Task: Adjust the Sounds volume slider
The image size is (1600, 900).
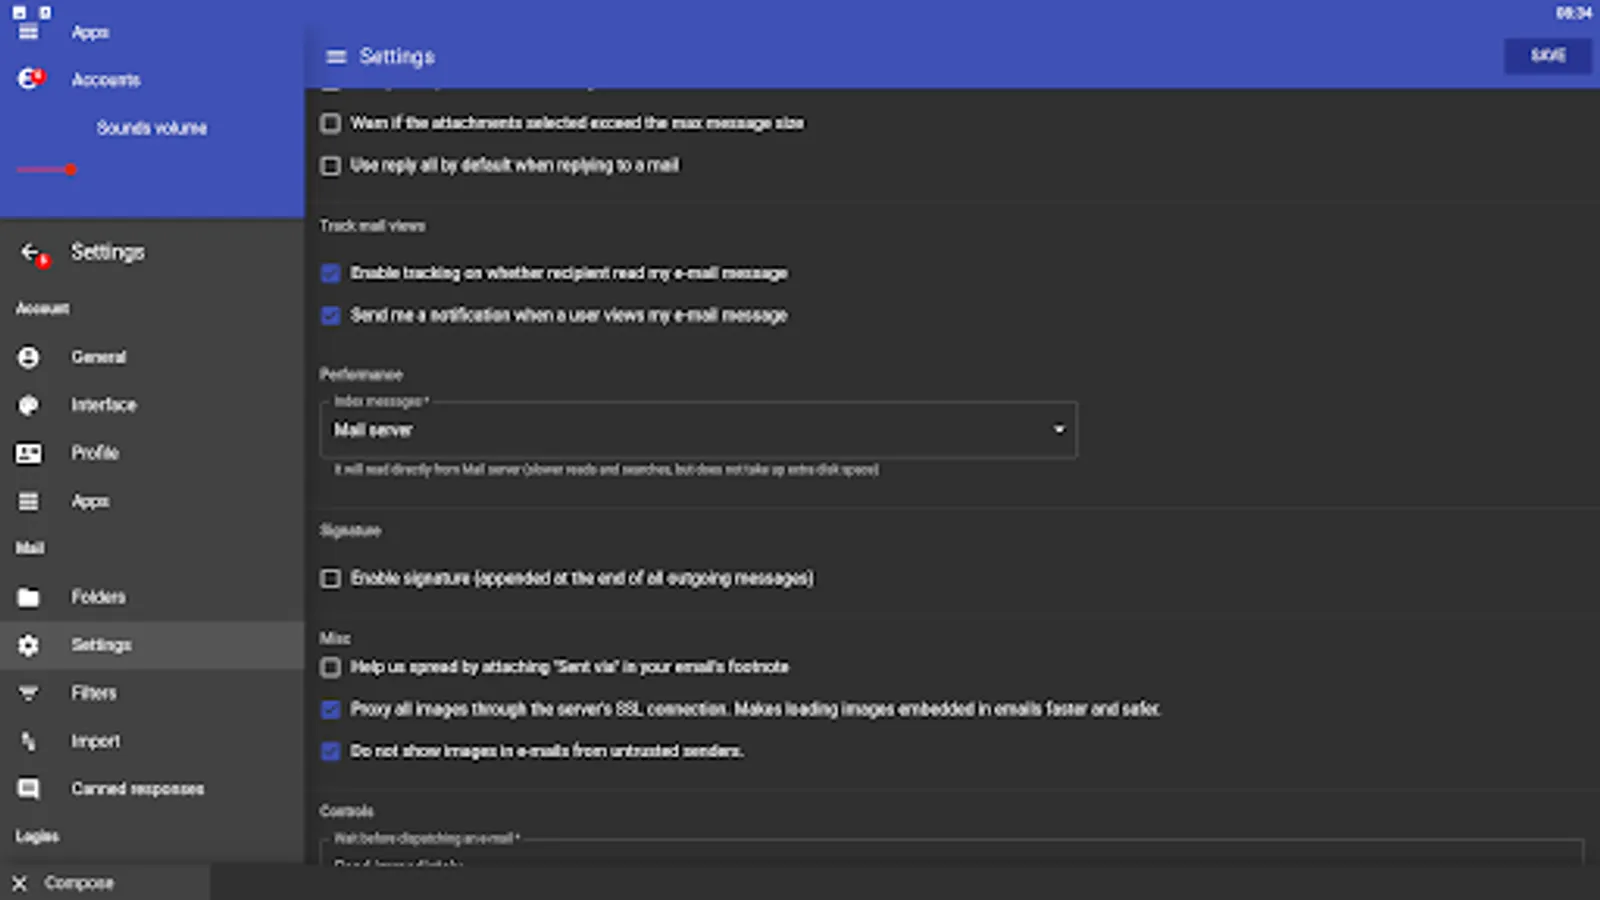Action: (70, 170)
